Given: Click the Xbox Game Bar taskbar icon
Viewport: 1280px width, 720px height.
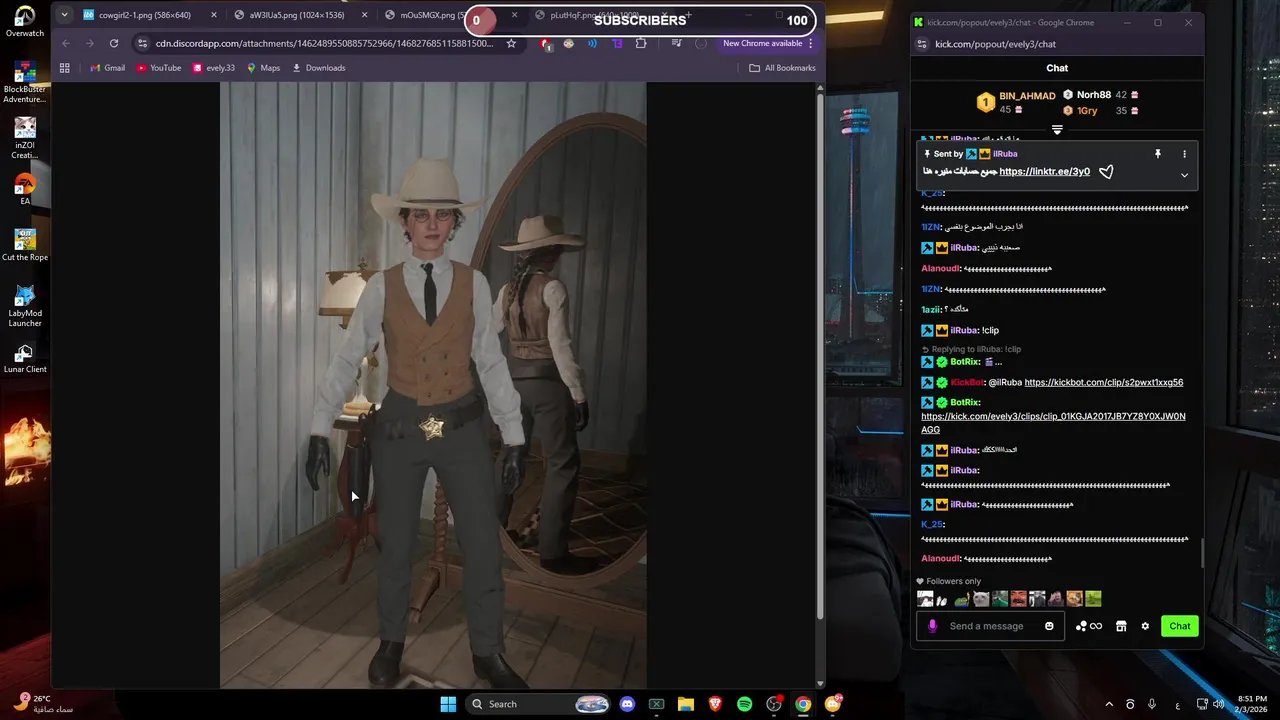Looking at the screenshot, I should tap(656, 704).
